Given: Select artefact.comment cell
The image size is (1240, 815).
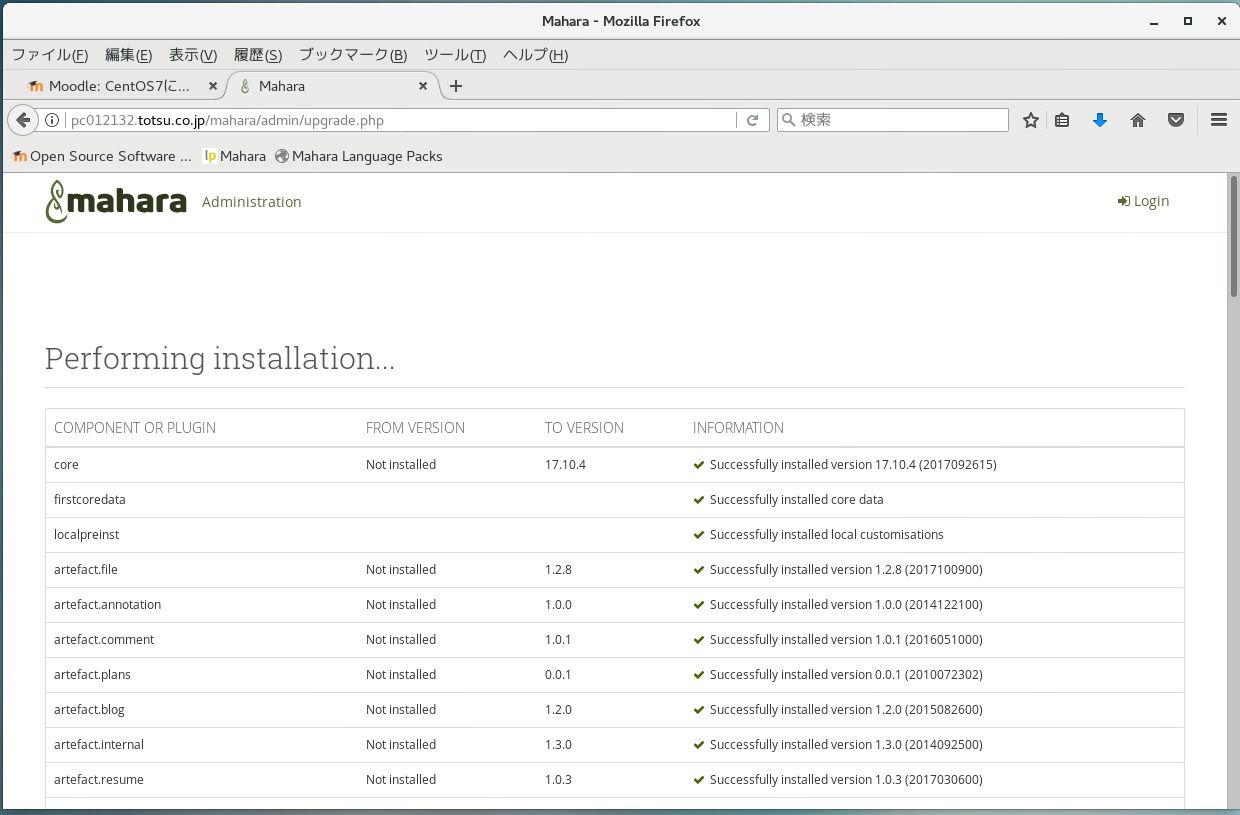Looking at the screenshot, I should (104, 640).
